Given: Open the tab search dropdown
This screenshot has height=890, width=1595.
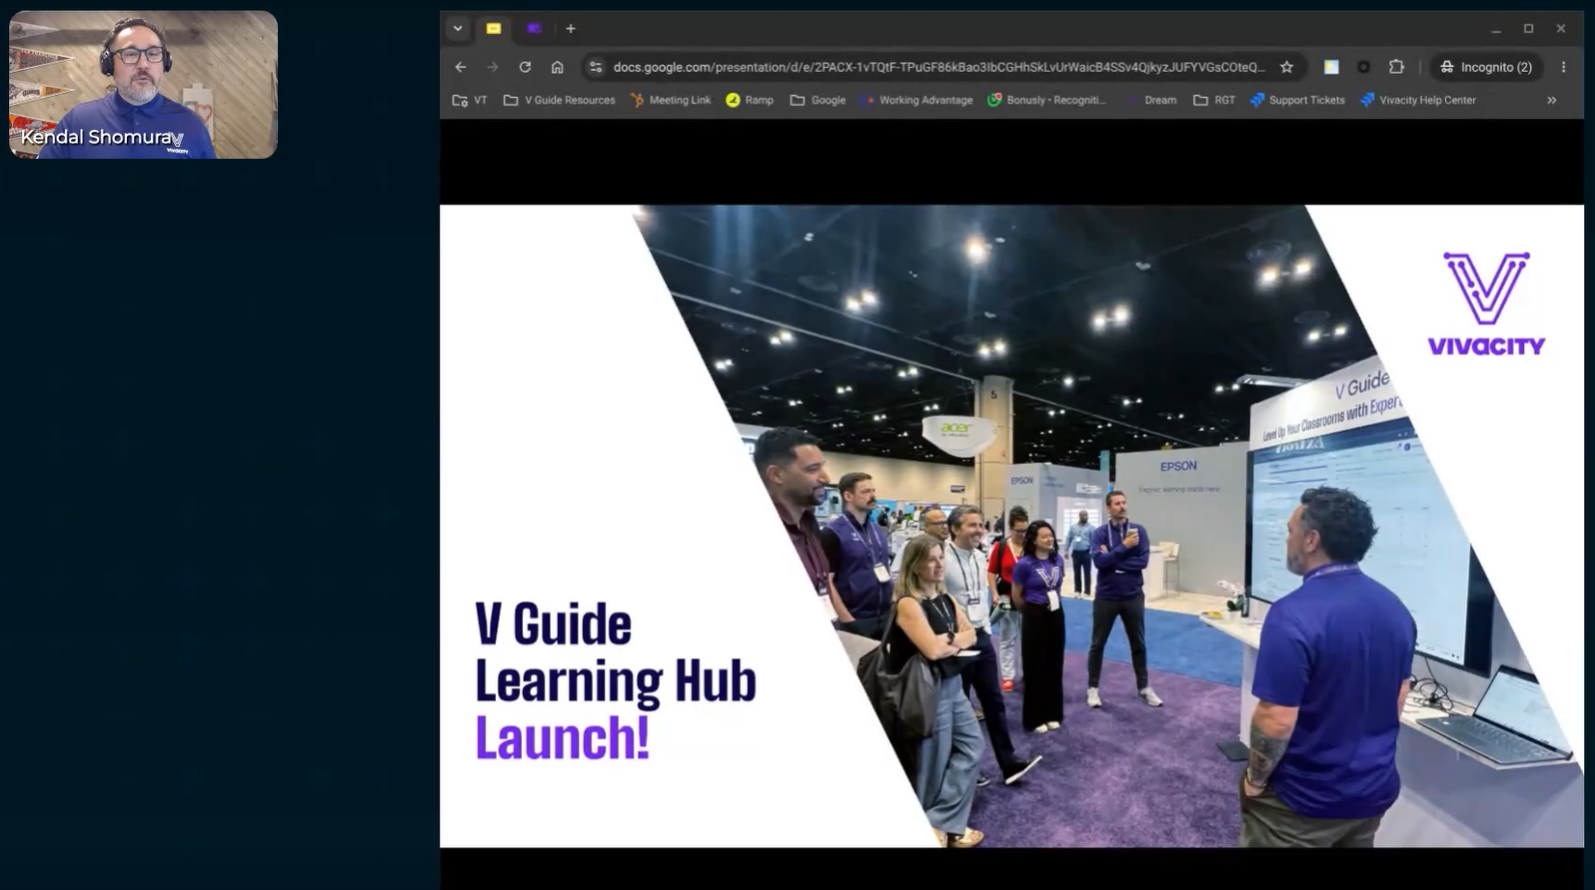Looking at the screenshot, I should (x=458, y=29).
